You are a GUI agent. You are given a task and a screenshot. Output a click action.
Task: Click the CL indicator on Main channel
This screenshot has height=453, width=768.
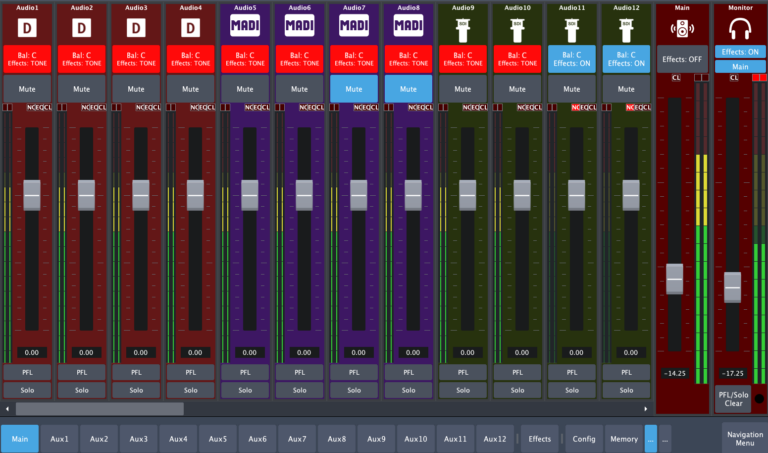coord(676,78)
